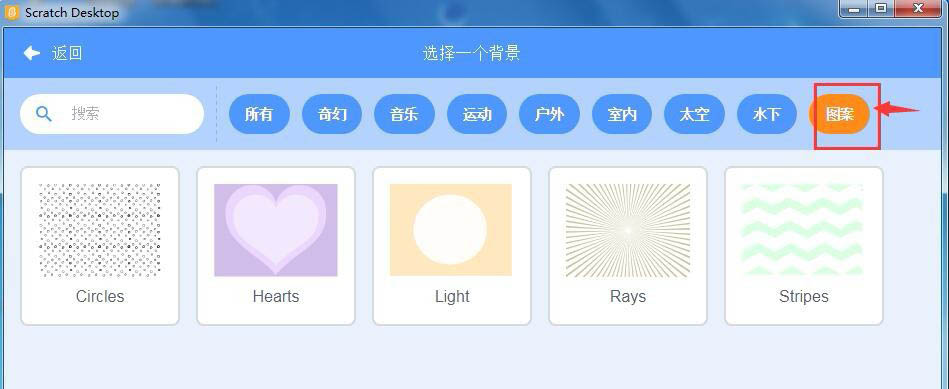Maximize the Scratch Desktop window
Viewport: 949px width, 389px height.
(x=881, y=8)
